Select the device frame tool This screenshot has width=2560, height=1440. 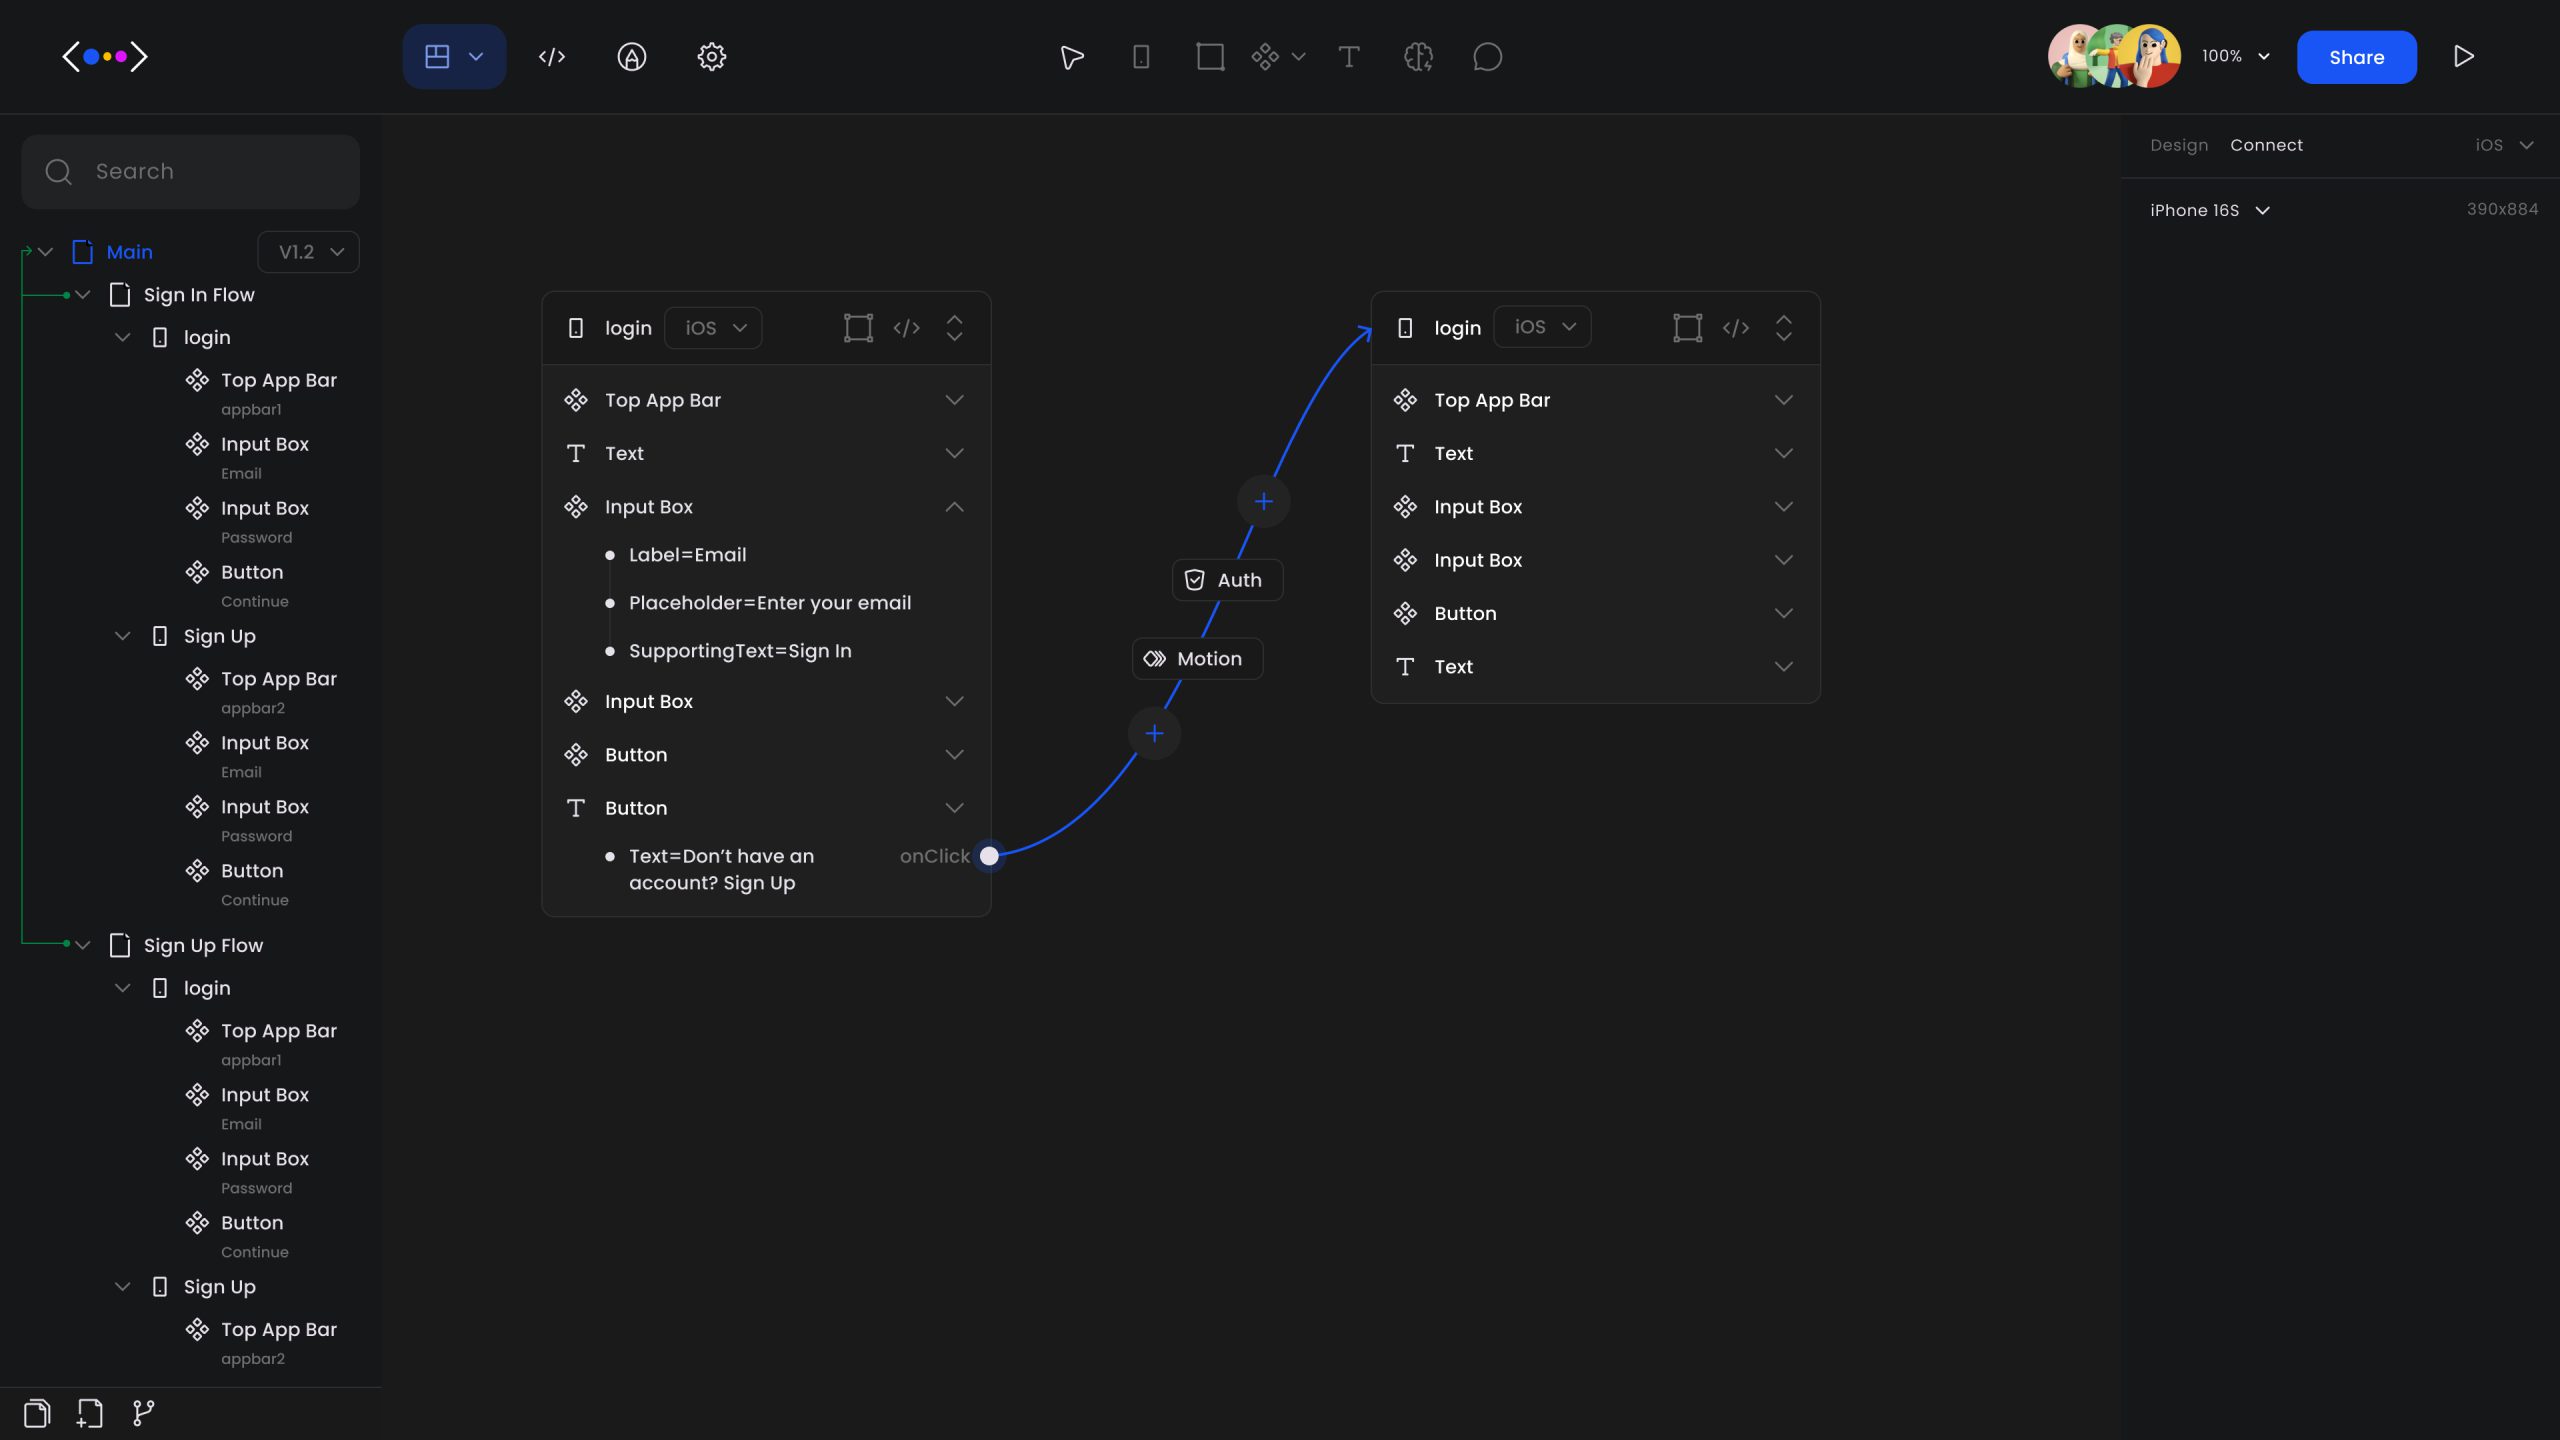1141,57
